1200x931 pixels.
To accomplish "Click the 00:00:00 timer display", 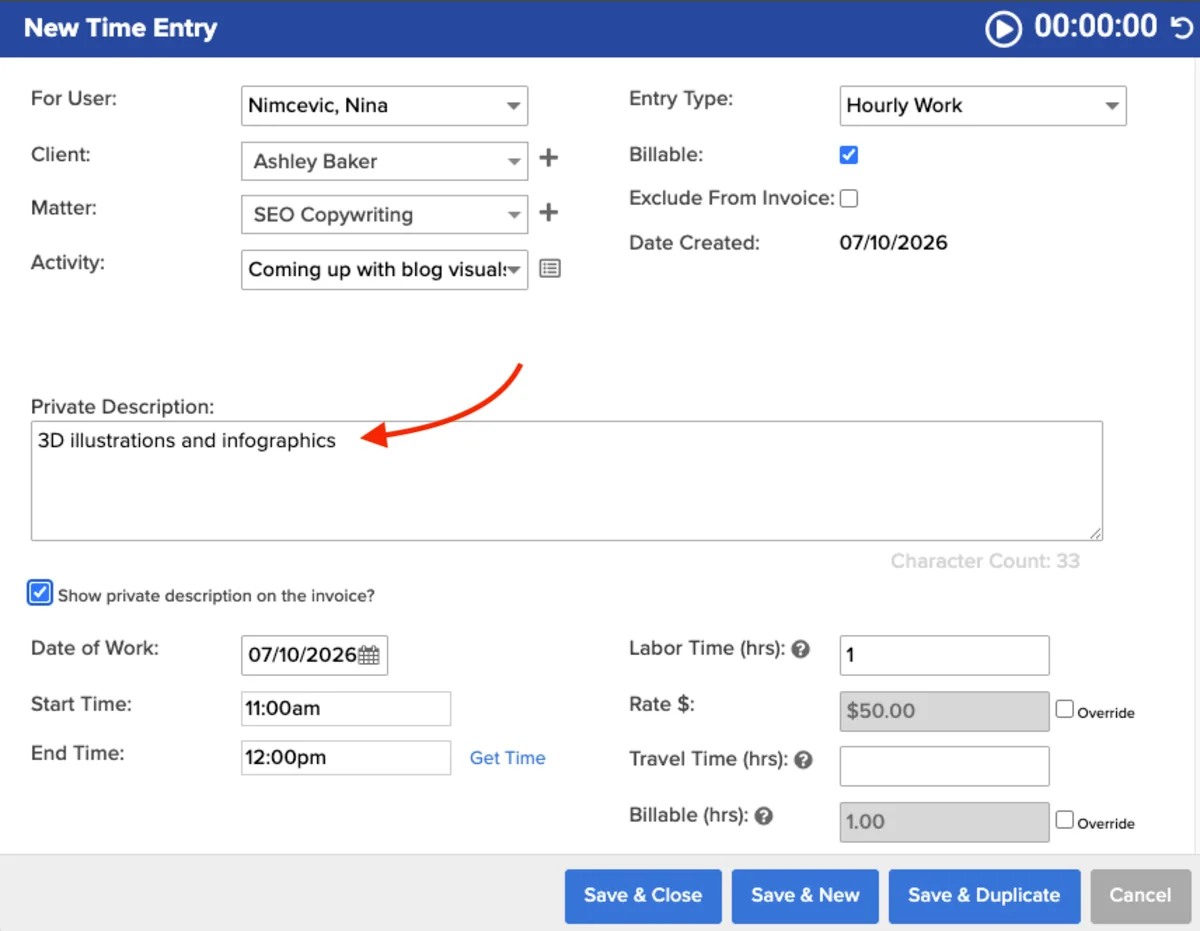I will (1096, 27).
